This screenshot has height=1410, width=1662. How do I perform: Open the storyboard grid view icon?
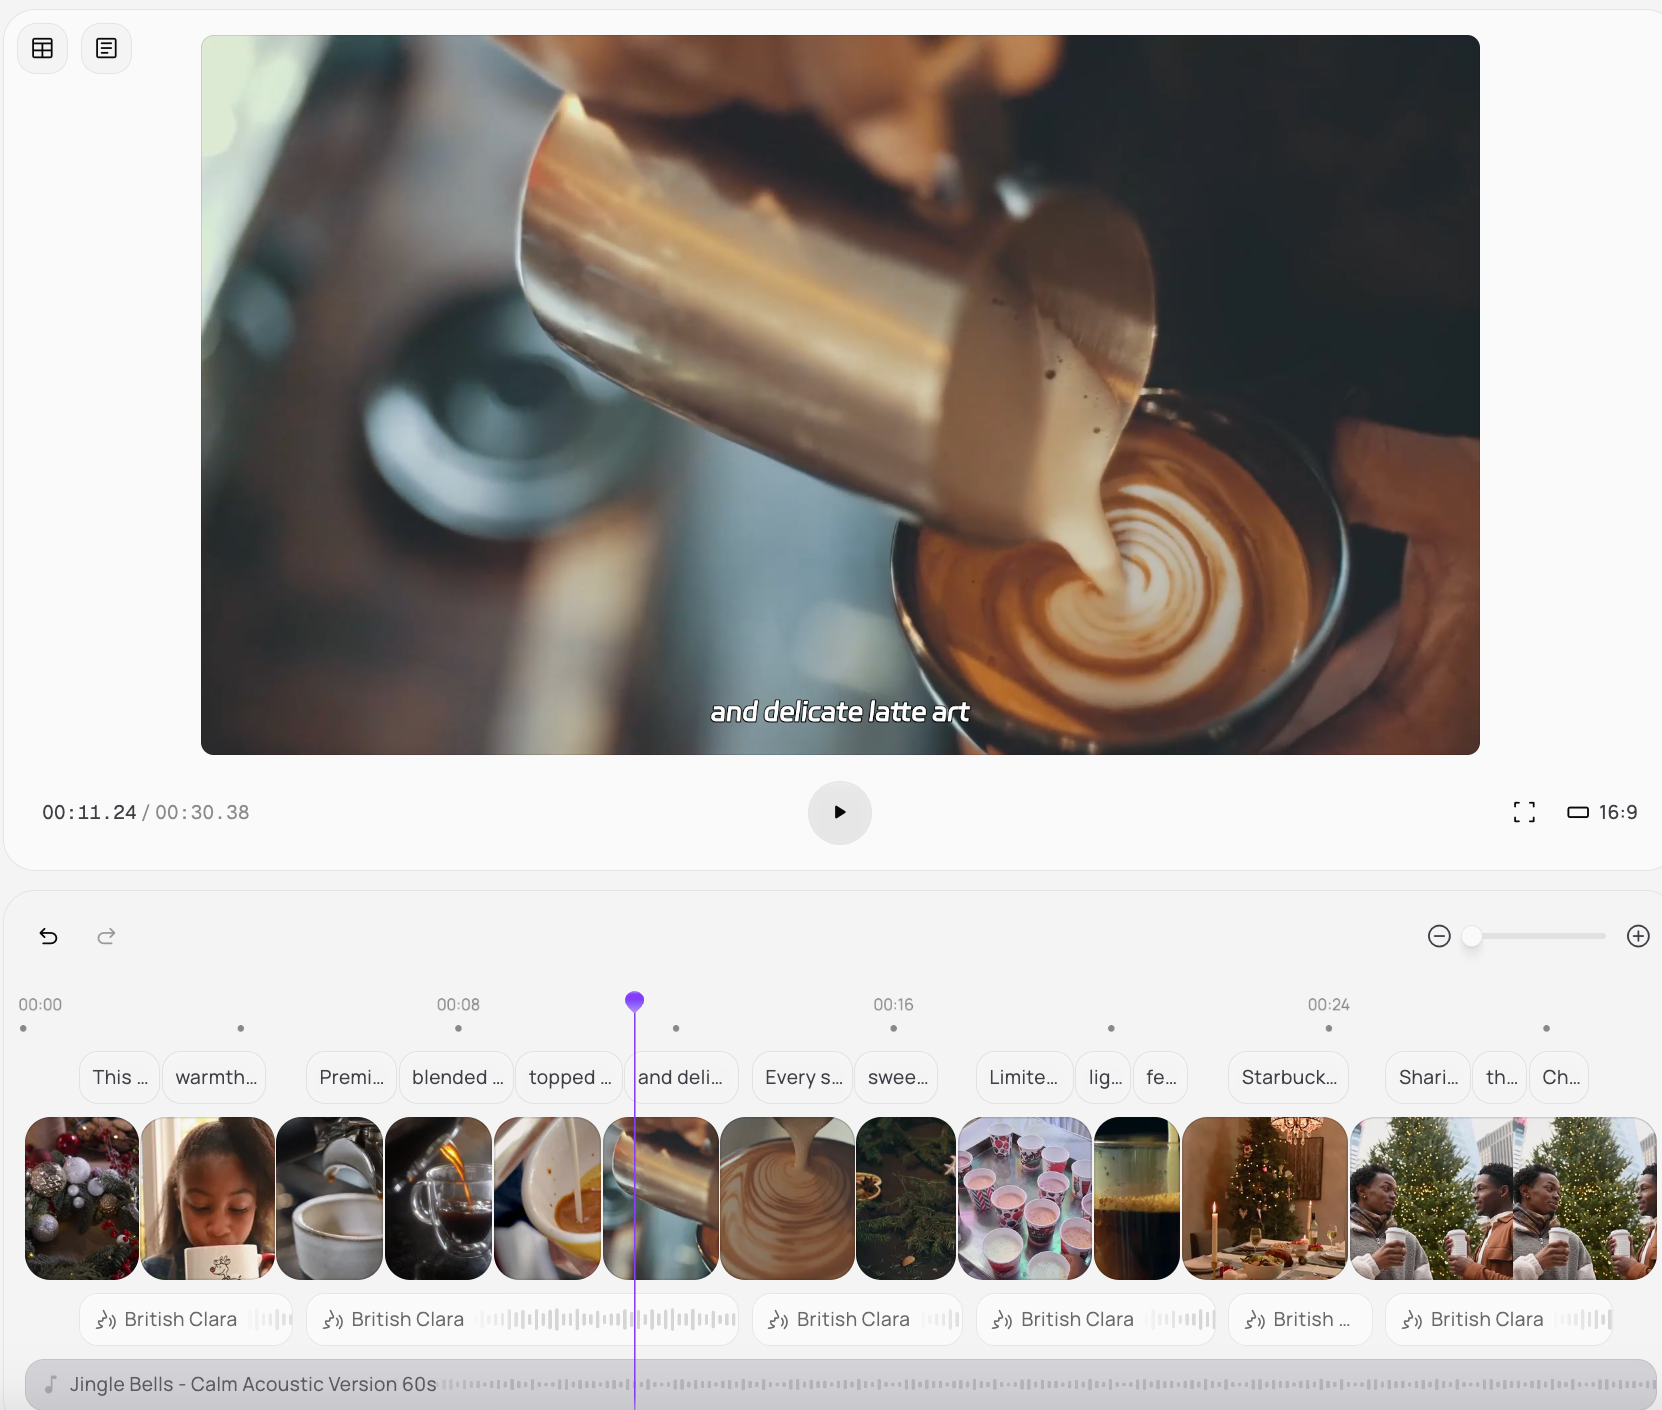click(x=42, y=48)
